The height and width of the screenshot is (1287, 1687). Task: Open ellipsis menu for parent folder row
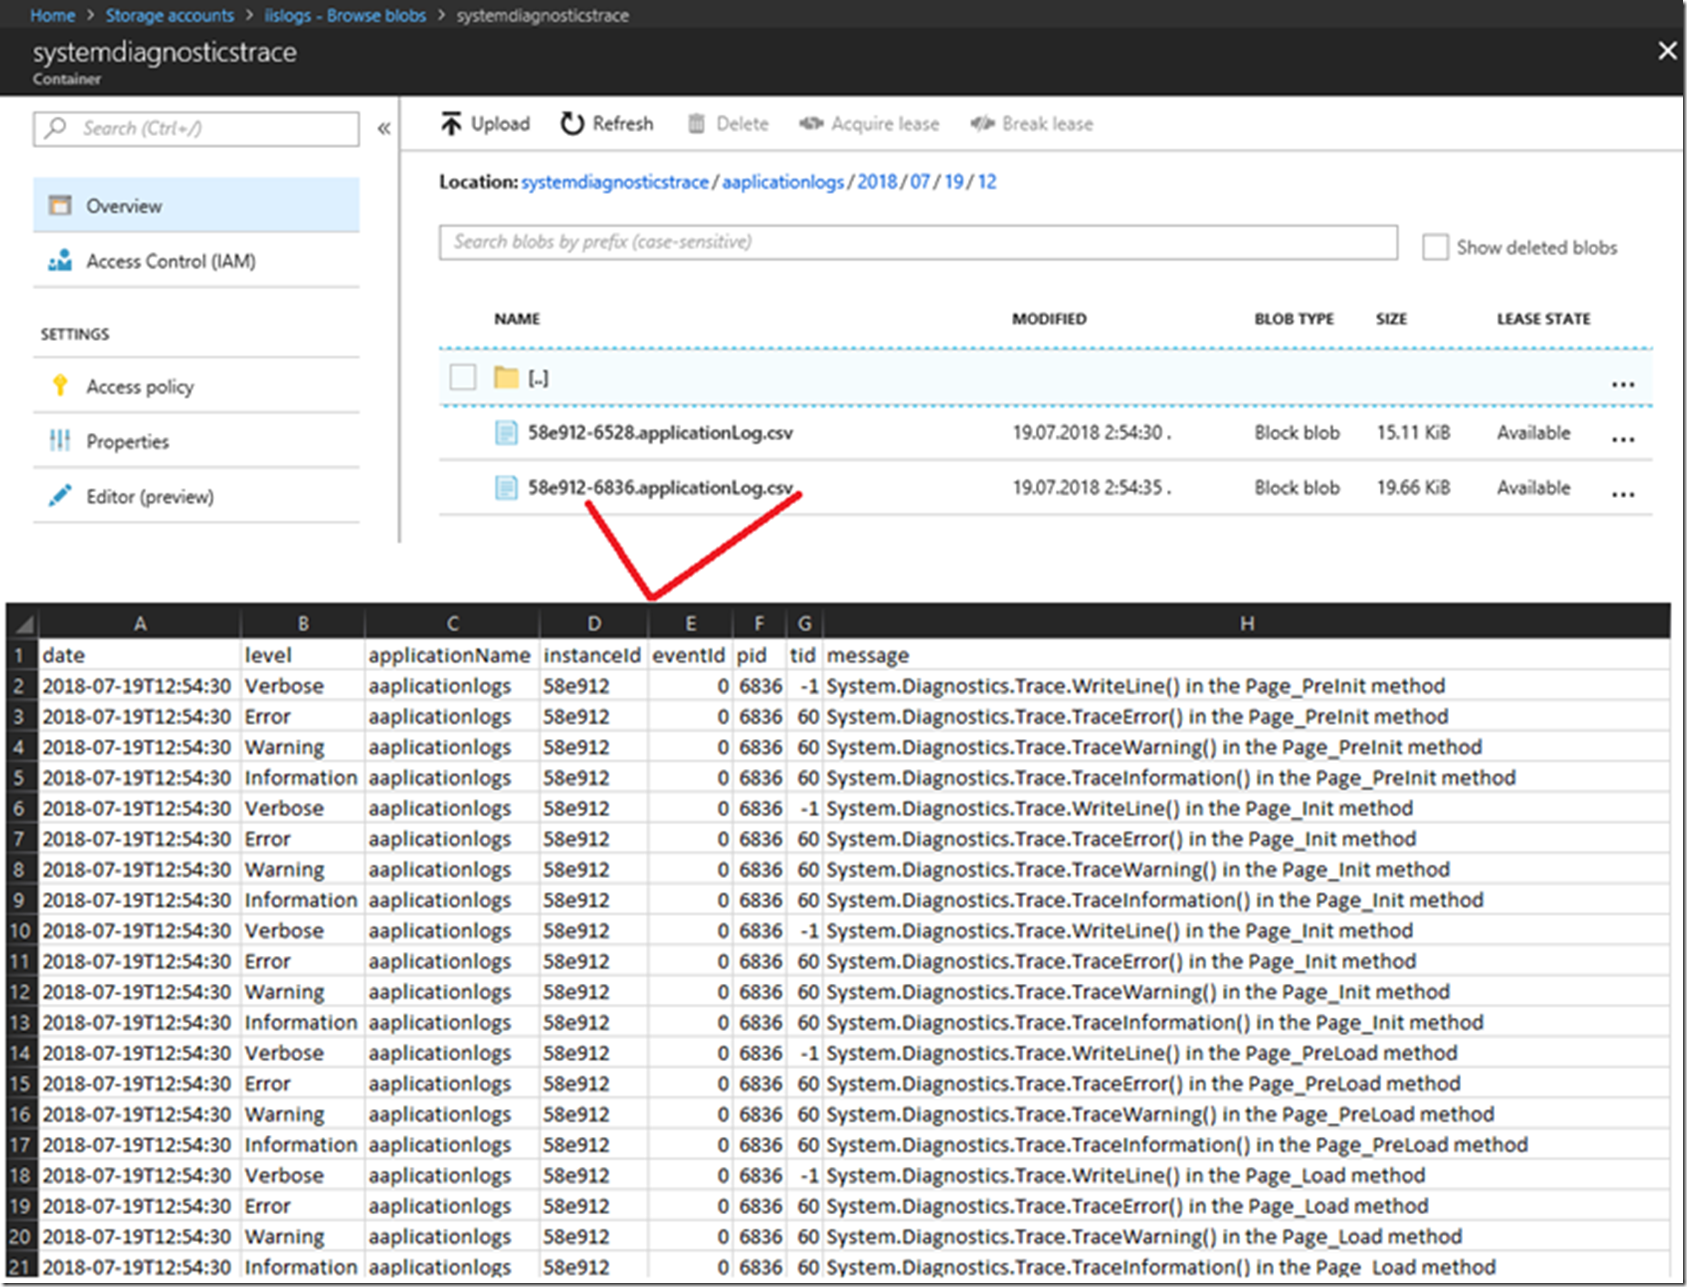click(1623, 384)
